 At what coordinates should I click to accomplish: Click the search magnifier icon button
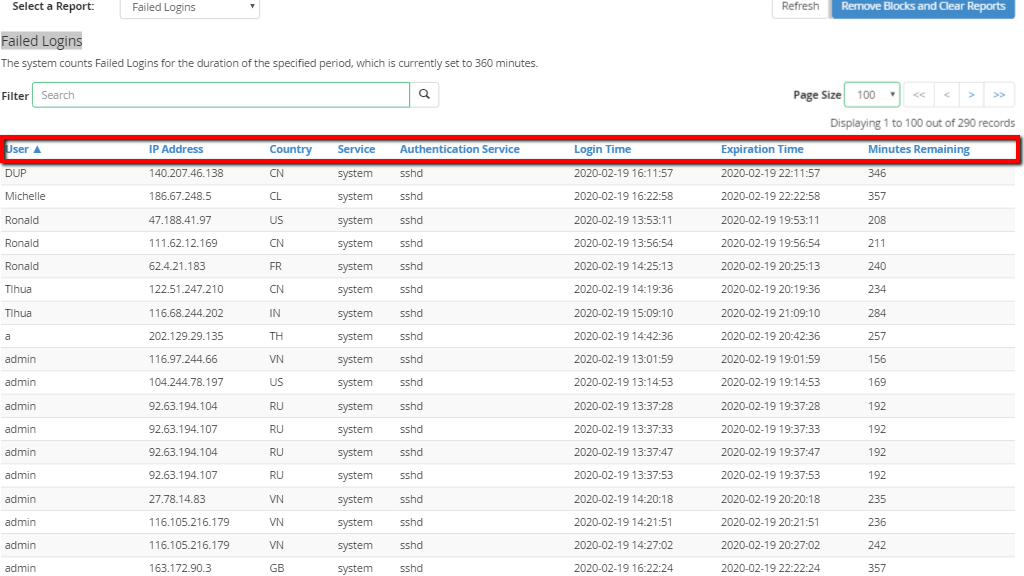click(x=424, y=95)
